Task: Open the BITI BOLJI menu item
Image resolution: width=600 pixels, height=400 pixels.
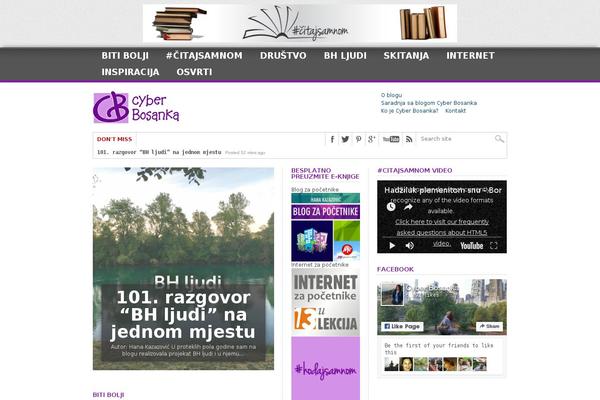Action: pyautogui.click(x=125, y=56)
